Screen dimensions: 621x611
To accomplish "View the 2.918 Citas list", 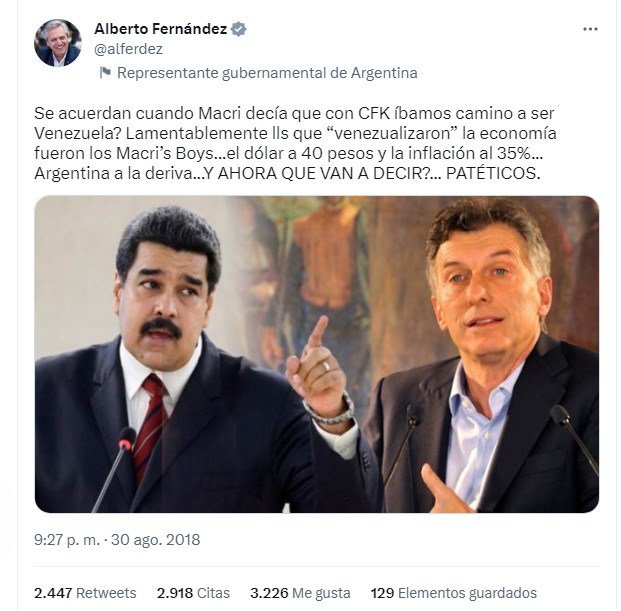I will [x=193, y=593].
